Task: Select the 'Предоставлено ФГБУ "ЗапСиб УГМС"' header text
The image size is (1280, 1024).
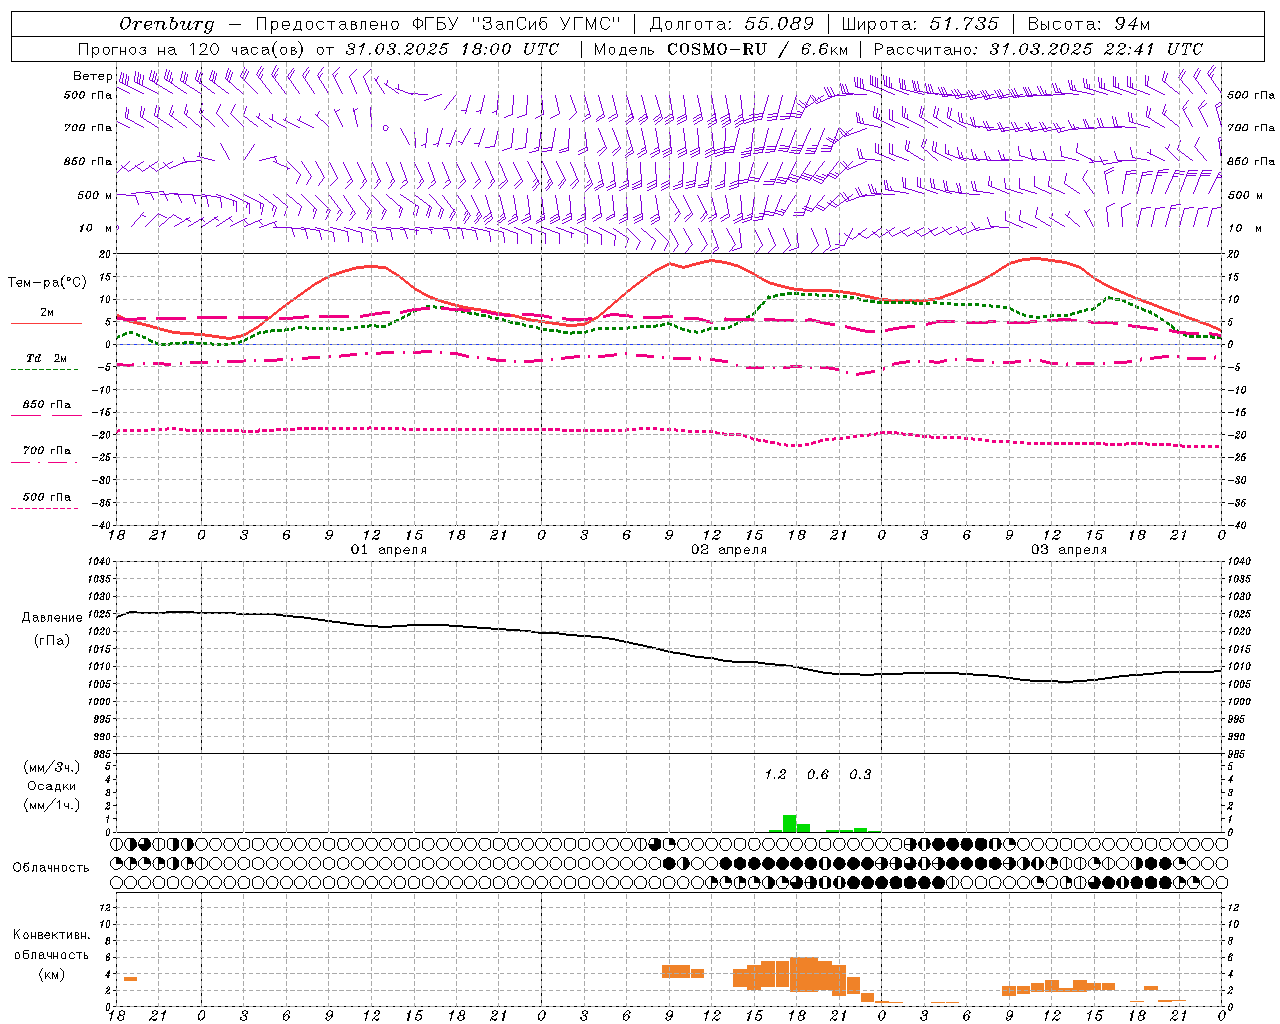Action: pos(438,24)
